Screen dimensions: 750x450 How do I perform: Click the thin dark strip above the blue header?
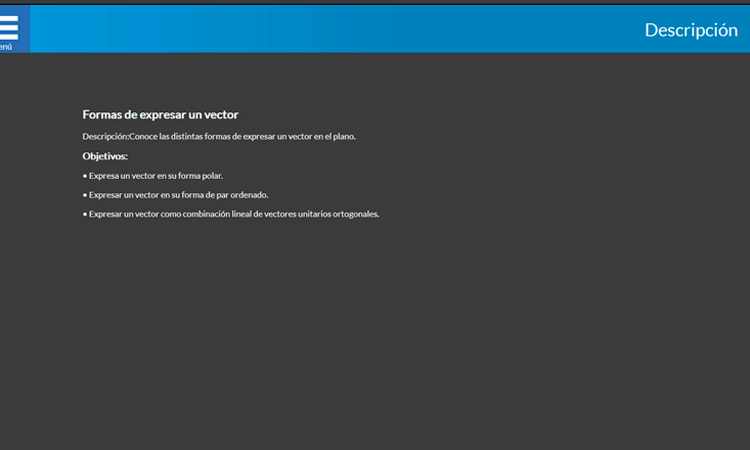[x=375, y=2]
